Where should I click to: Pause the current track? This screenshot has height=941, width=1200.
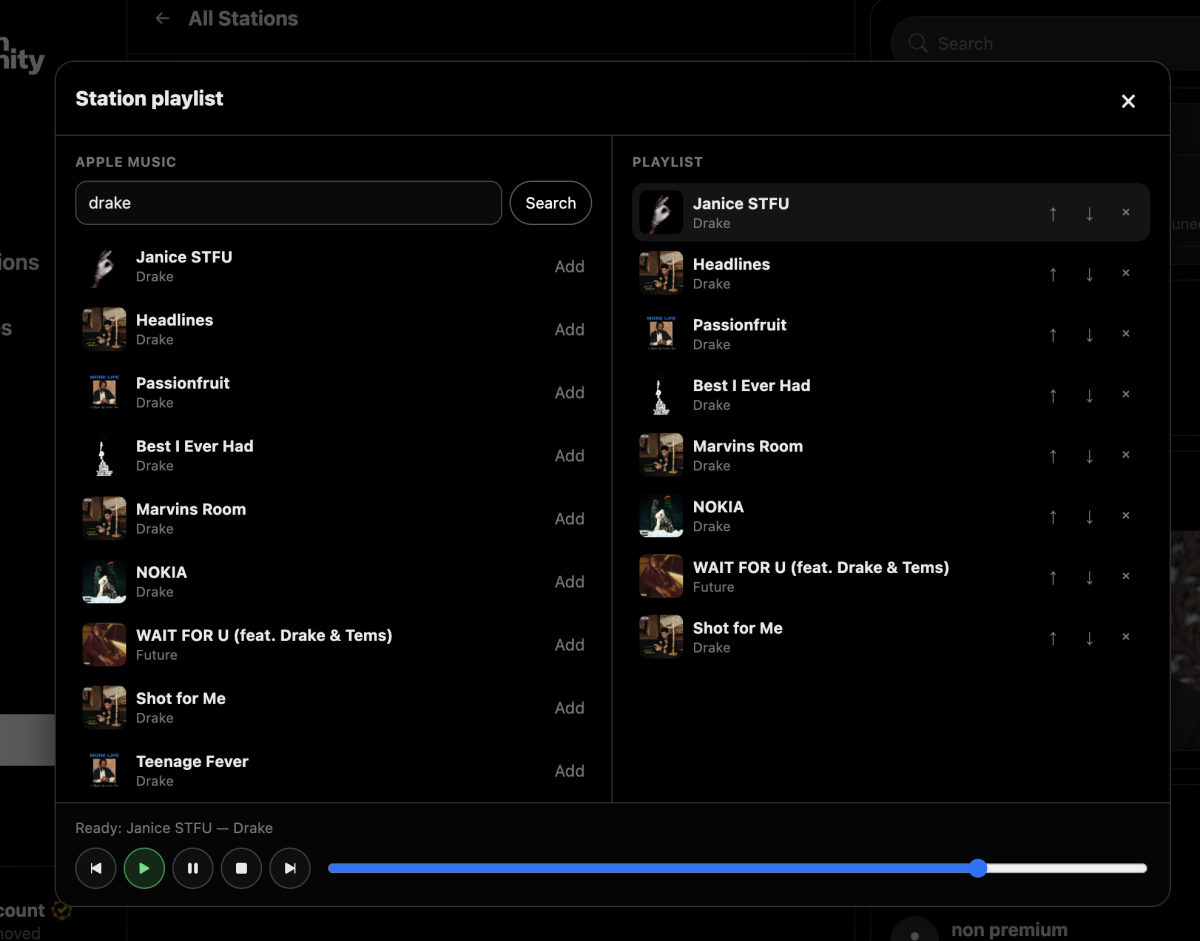tap(193, 868)
